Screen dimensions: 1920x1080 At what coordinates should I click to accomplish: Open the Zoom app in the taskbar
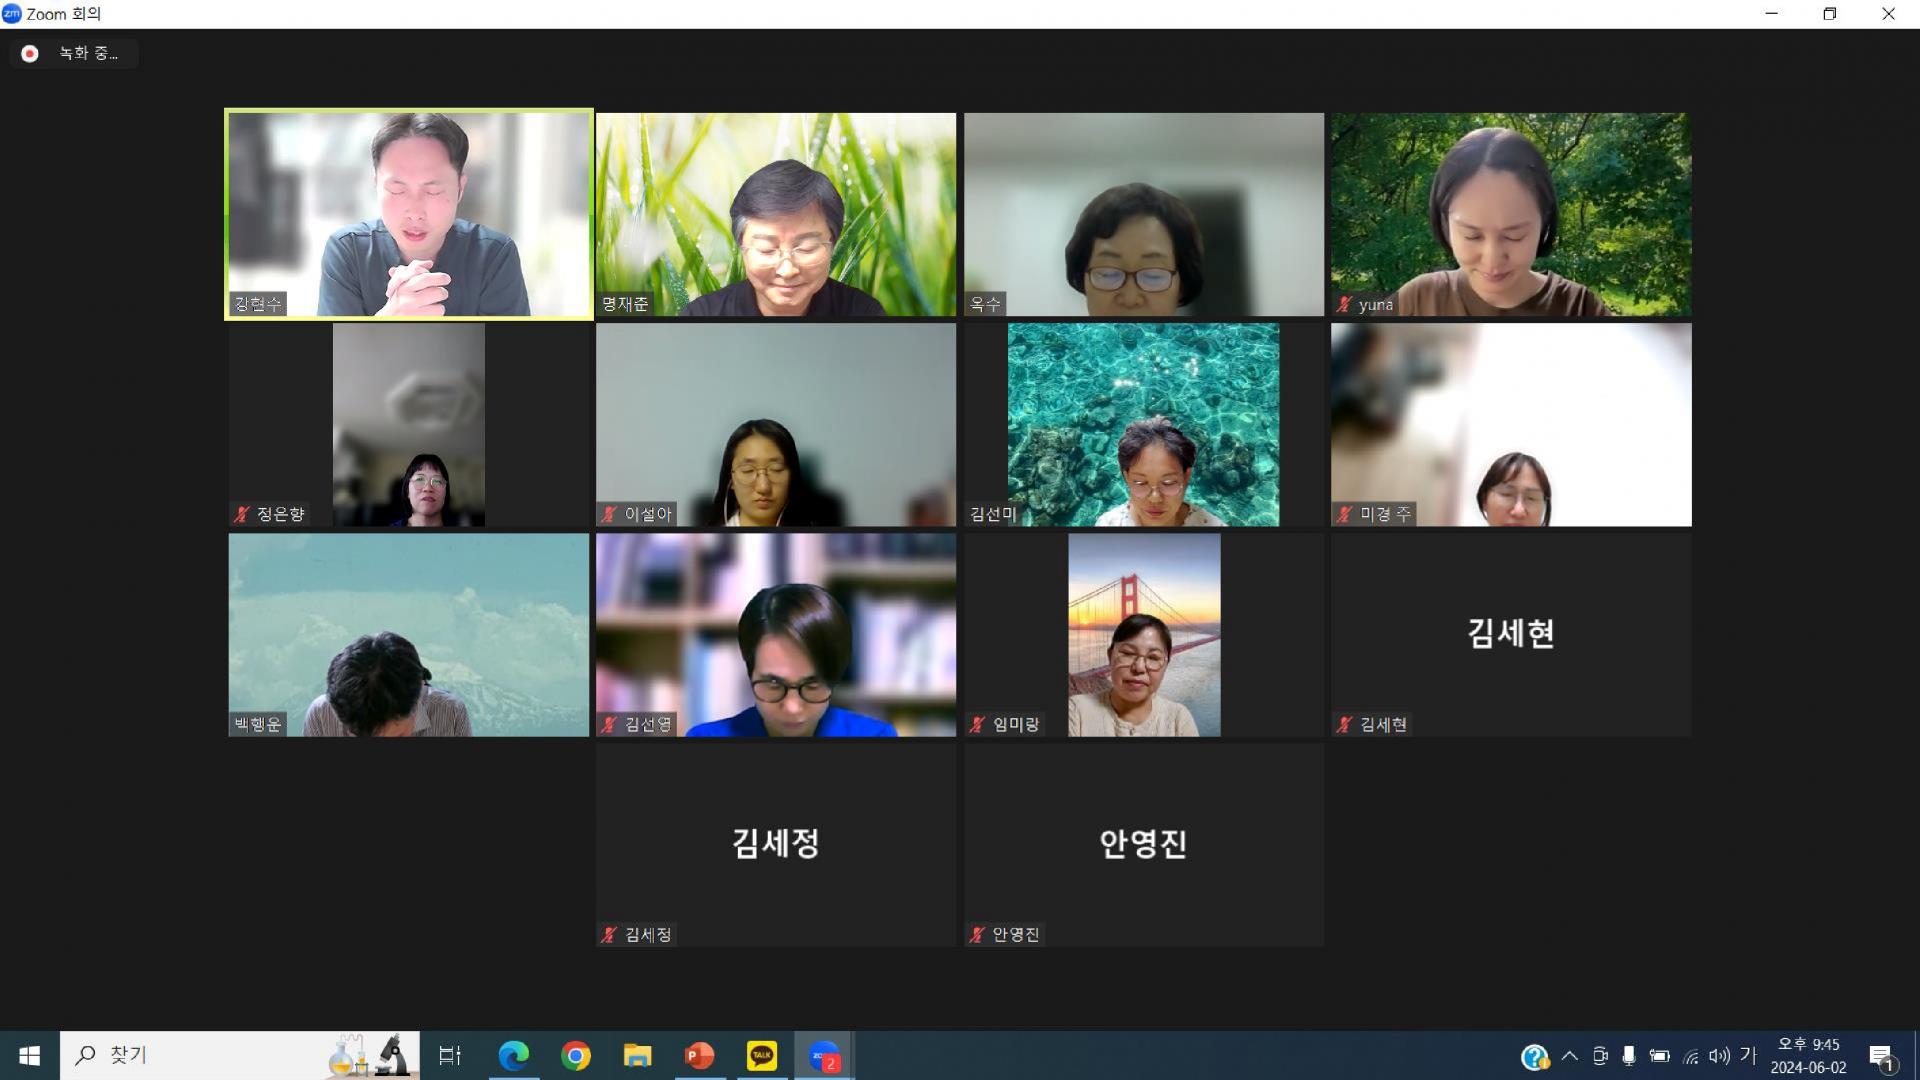[x=824, y=1056]
